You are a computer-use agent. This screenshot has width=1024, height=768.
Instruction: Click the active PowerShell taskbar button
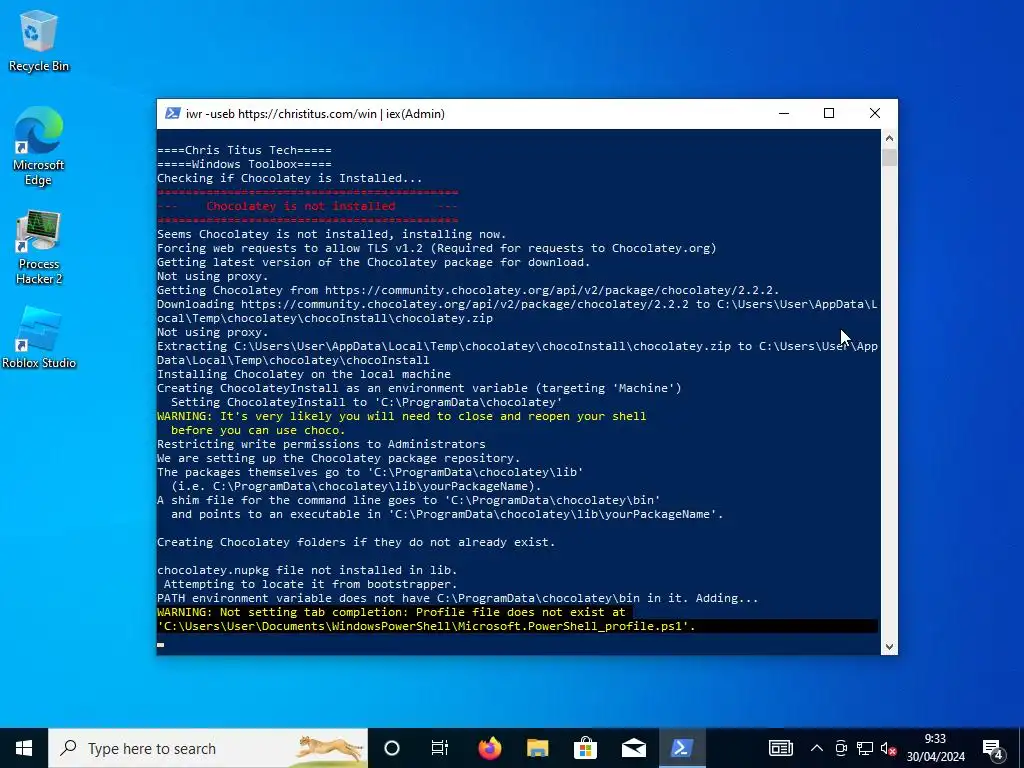point(681,748)
